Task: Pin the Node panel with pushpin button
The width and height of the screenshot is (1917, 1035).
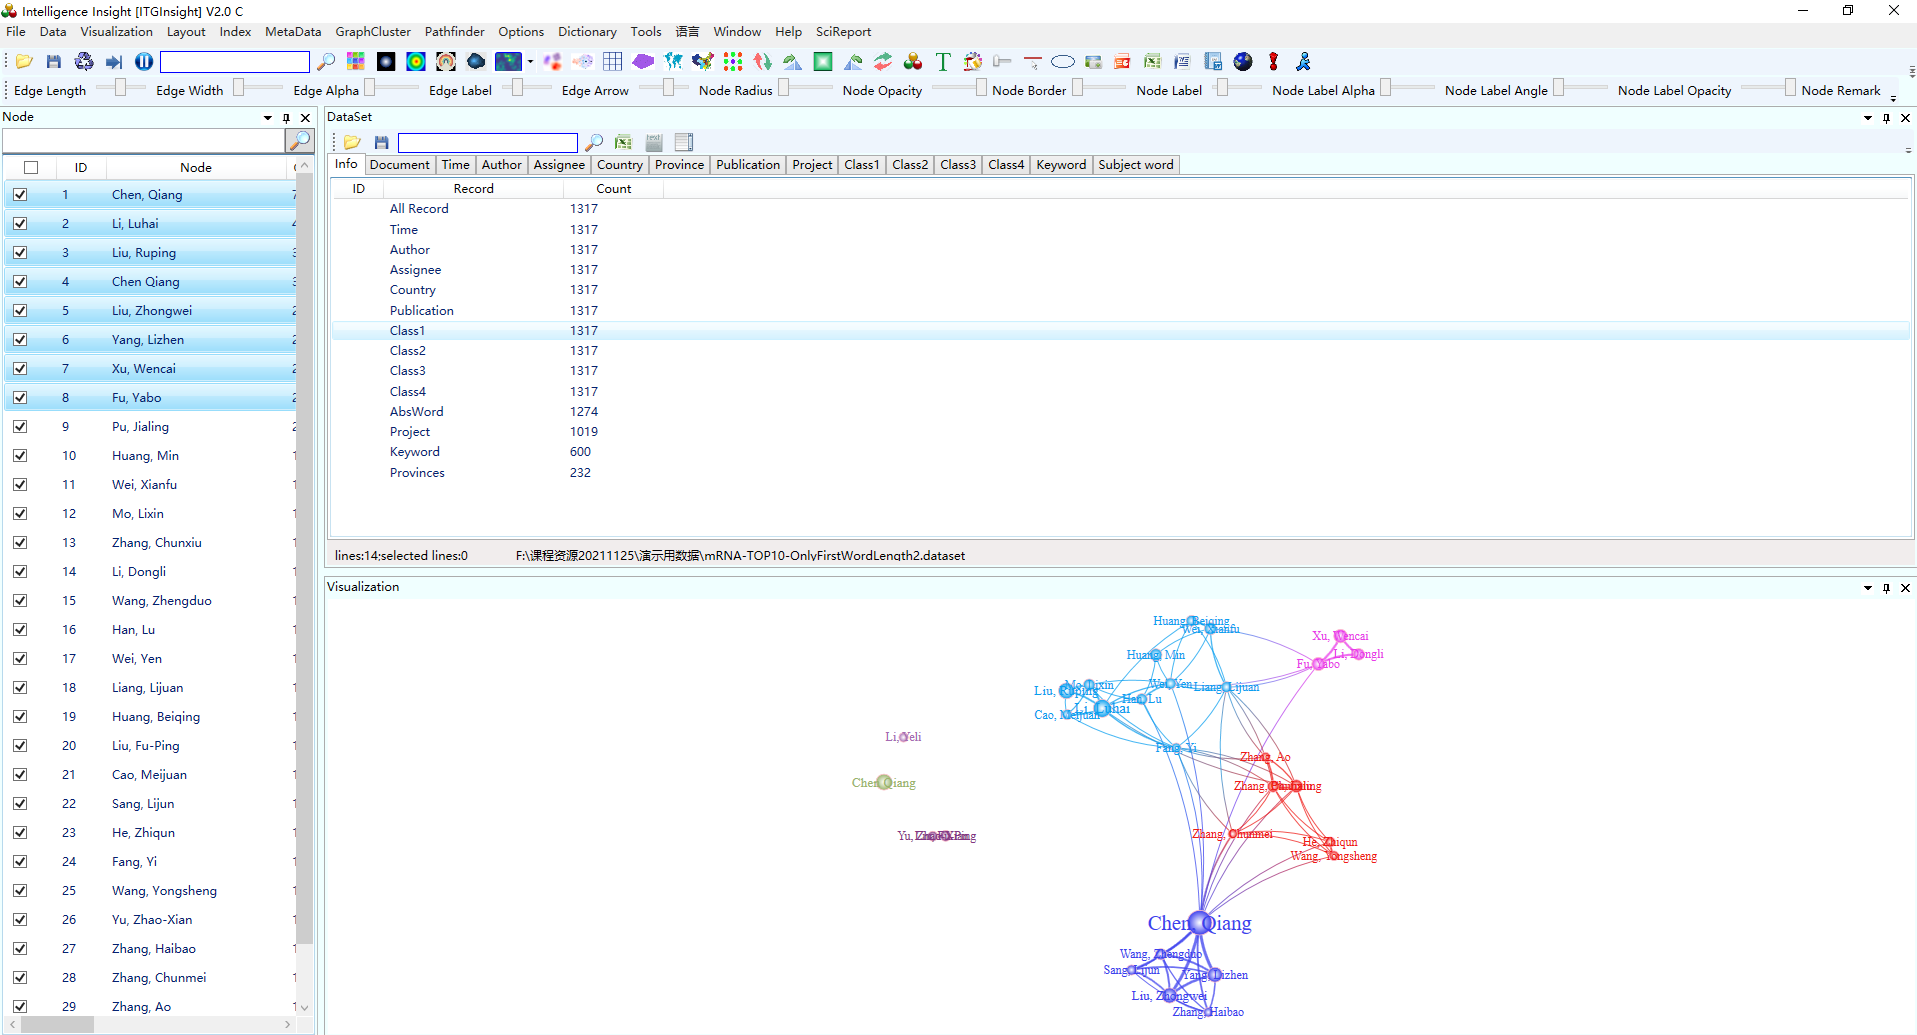Action: tap(287, 118)
